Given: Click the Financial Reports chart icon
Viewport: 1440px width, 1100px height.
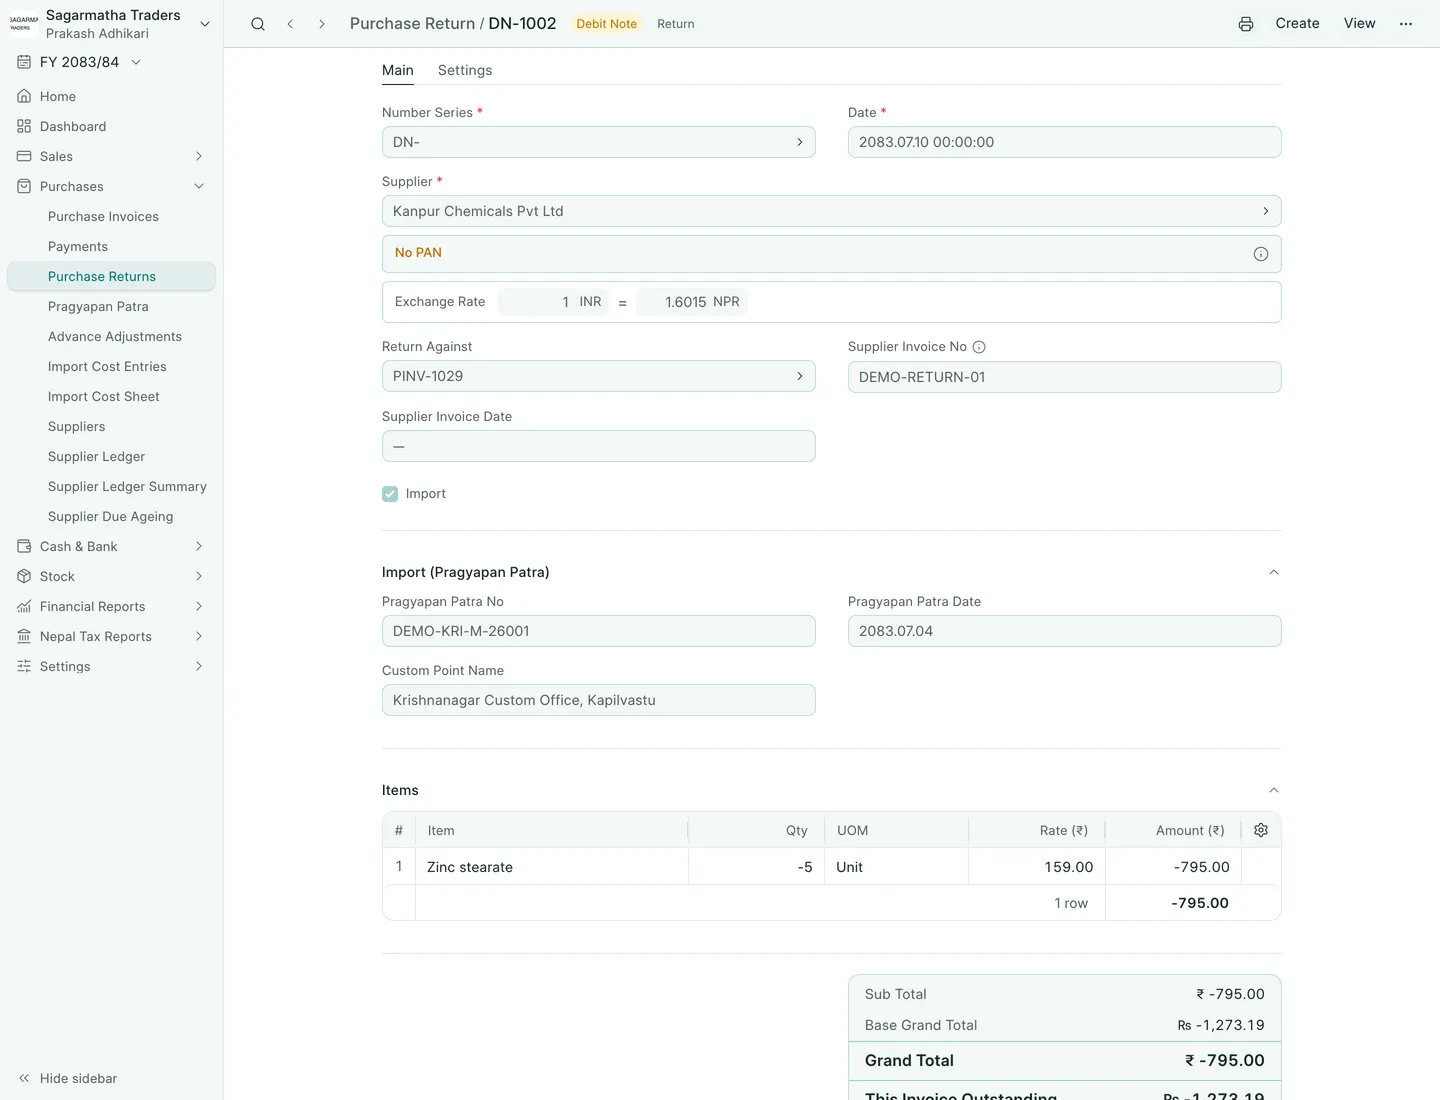Looking at the screenshot, I should 24,606.
